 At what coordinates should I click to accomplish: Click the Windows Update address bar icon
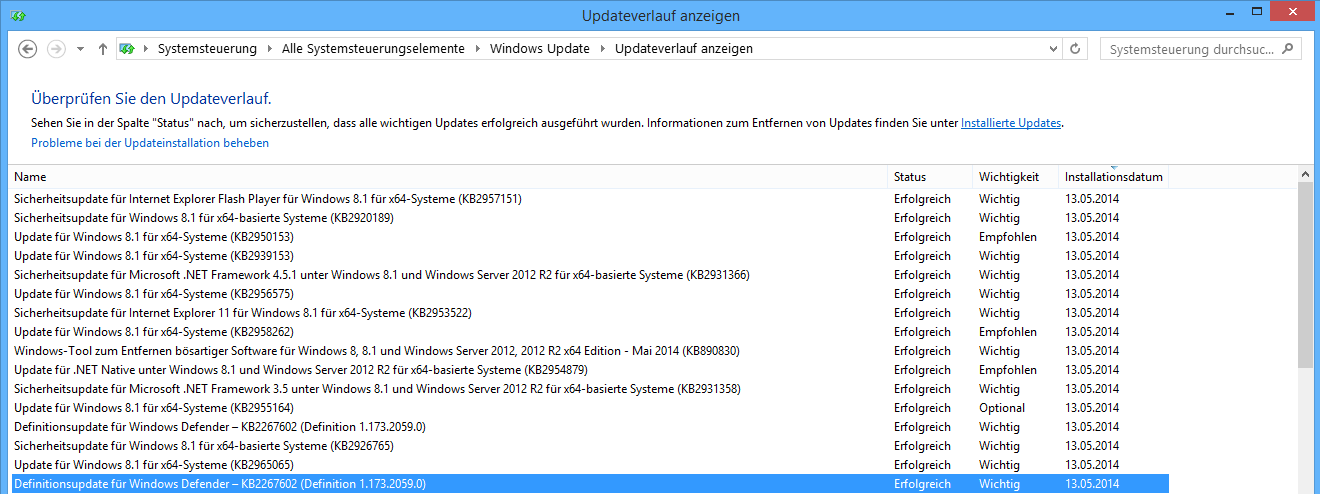(128, 49)
